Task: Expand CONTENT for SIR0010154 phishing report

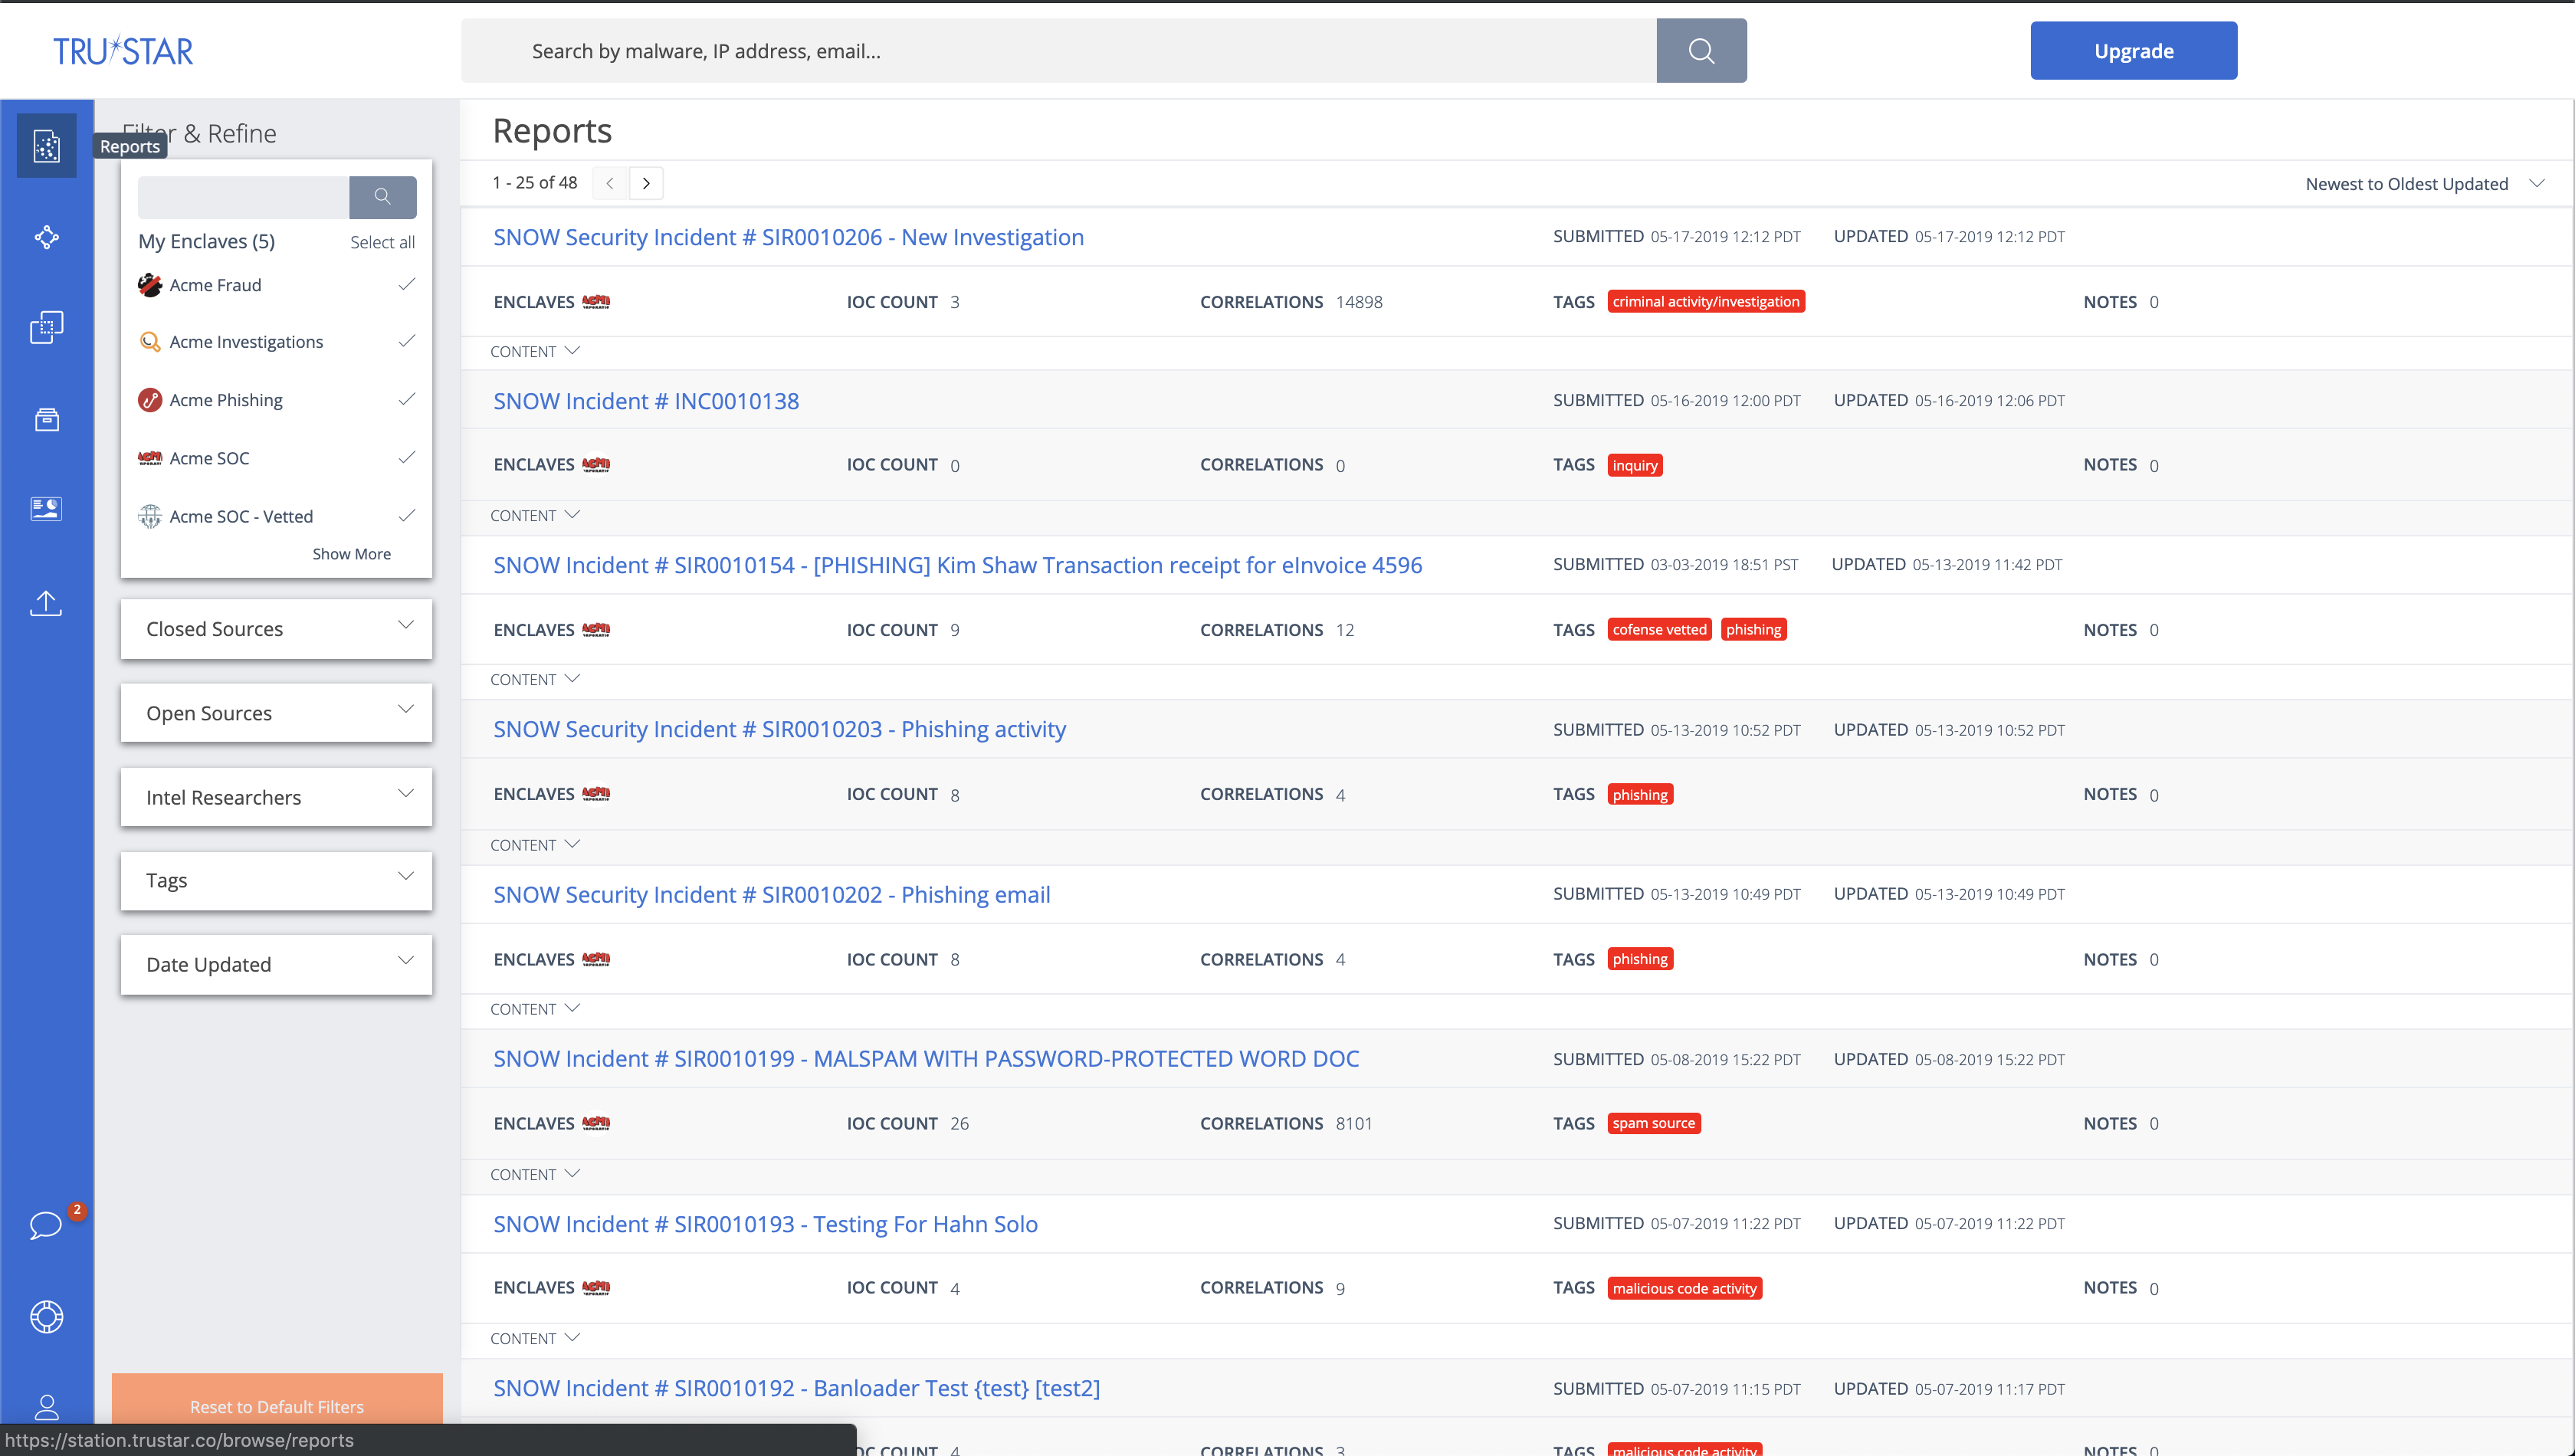Action: pos(535,680)
